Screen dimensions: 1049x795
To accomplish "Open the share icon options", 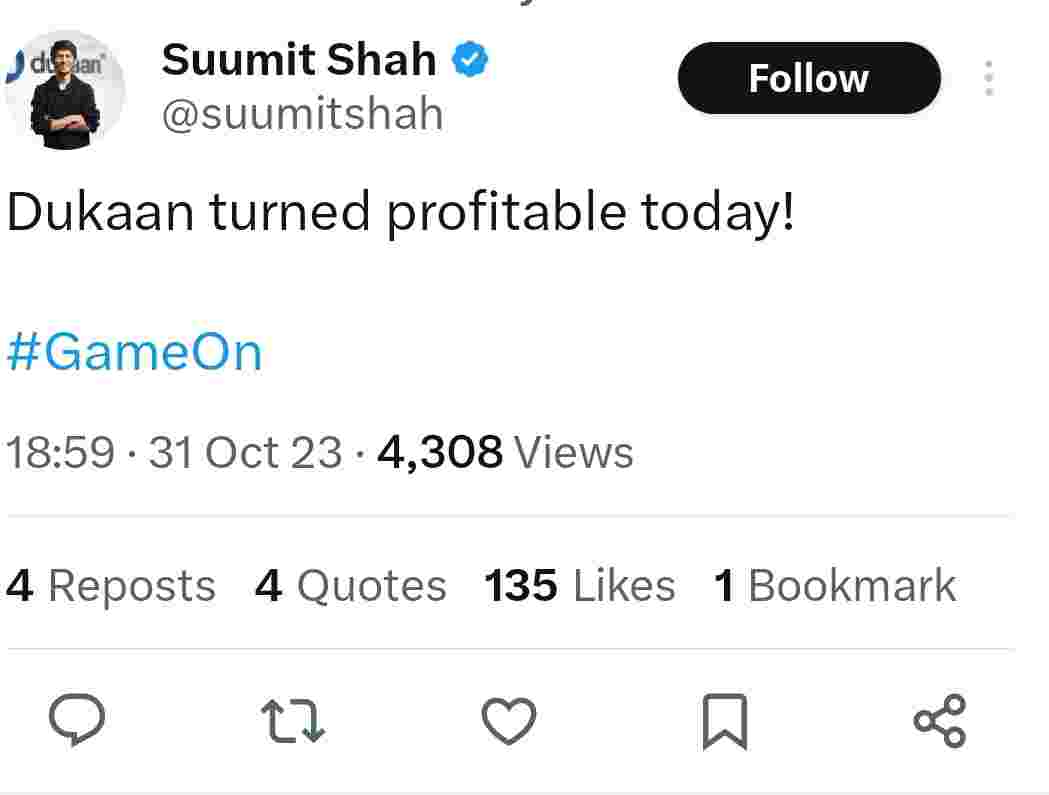I will tap(940, 720).
